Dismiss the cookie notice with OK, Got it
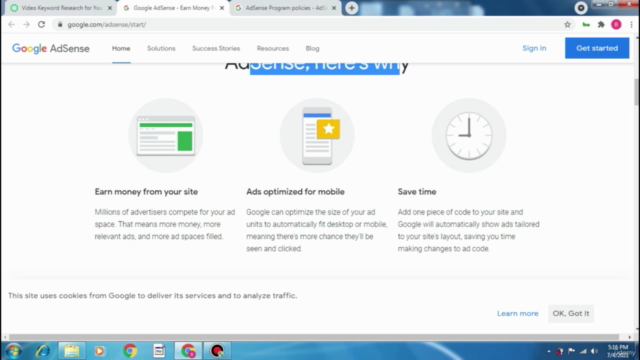 571,313
